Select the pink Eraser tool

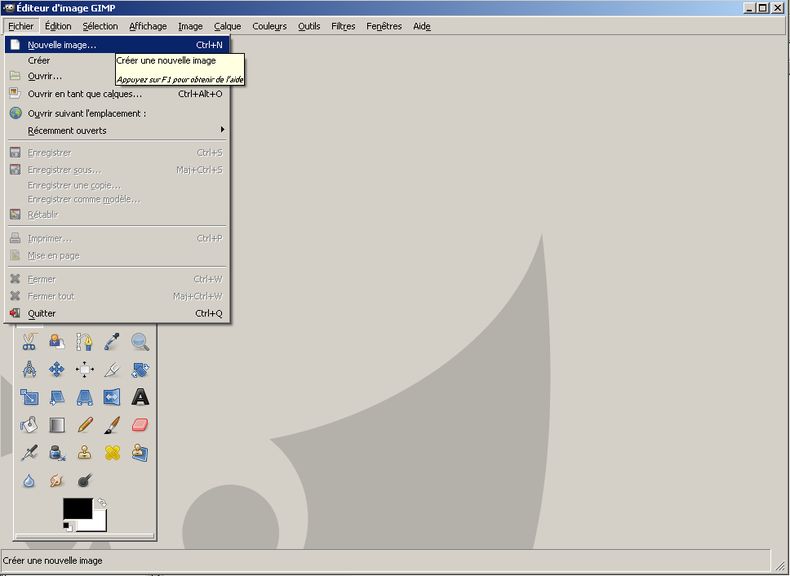pyautogui.click(x=140, y=425)
